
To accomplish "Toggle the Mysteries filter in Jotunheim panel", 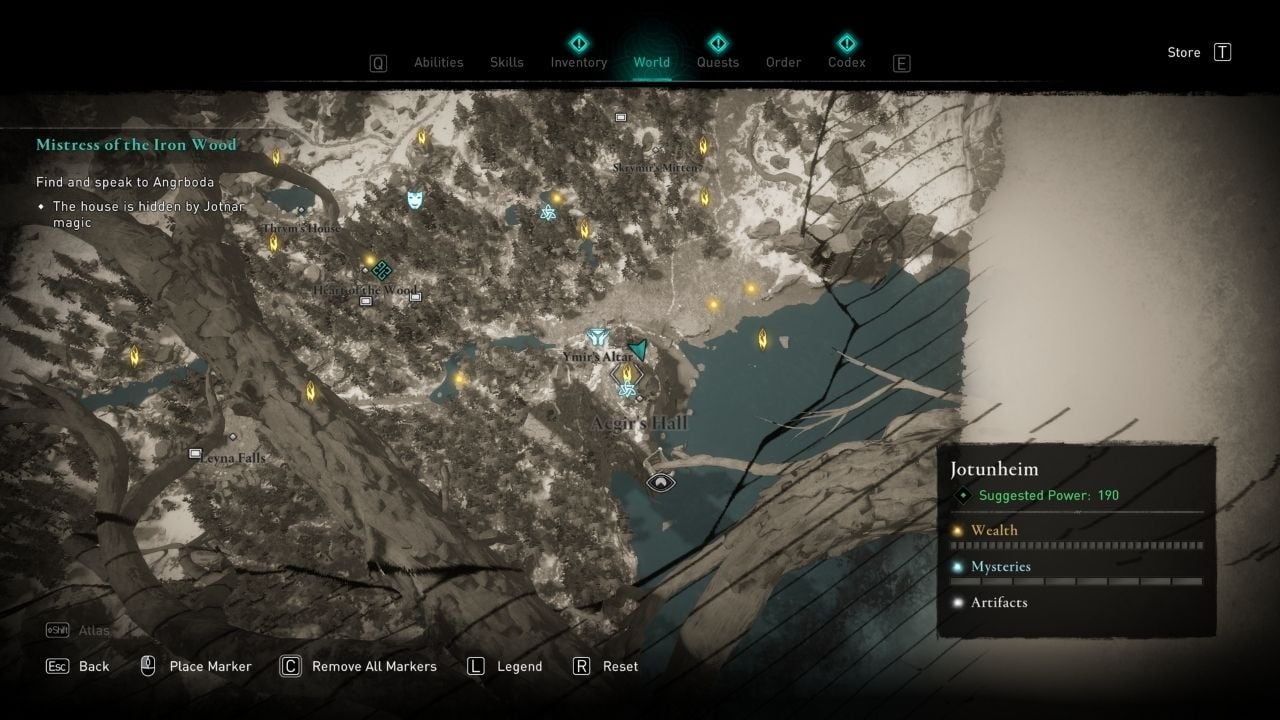I will pyautogui.click(x=1000, y=566).
